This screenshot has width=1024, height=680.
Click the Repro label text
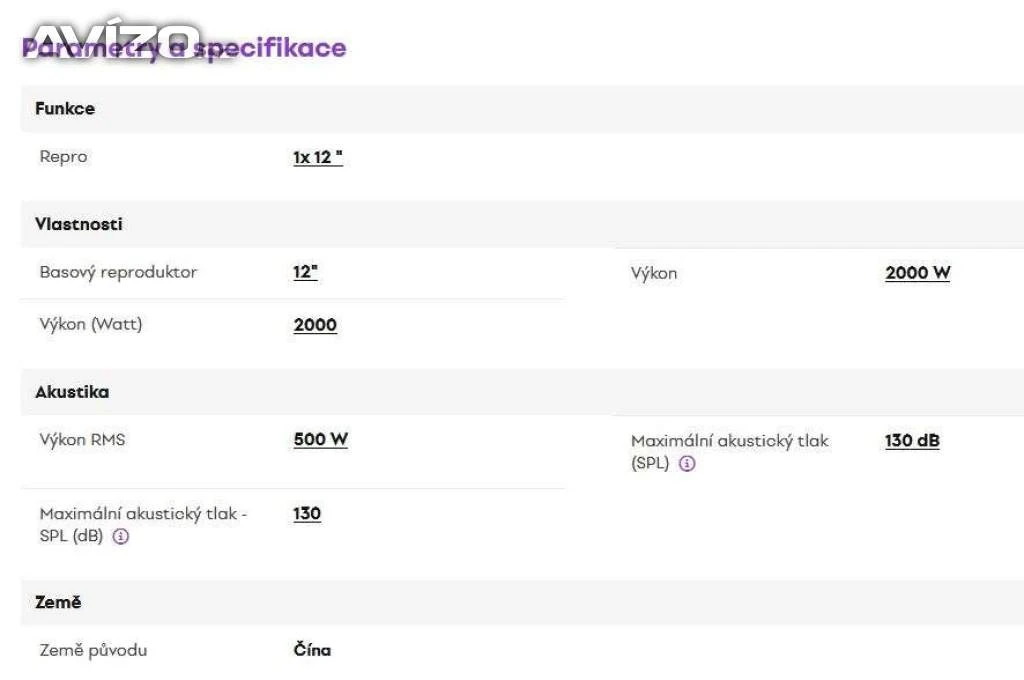(63, 157)
